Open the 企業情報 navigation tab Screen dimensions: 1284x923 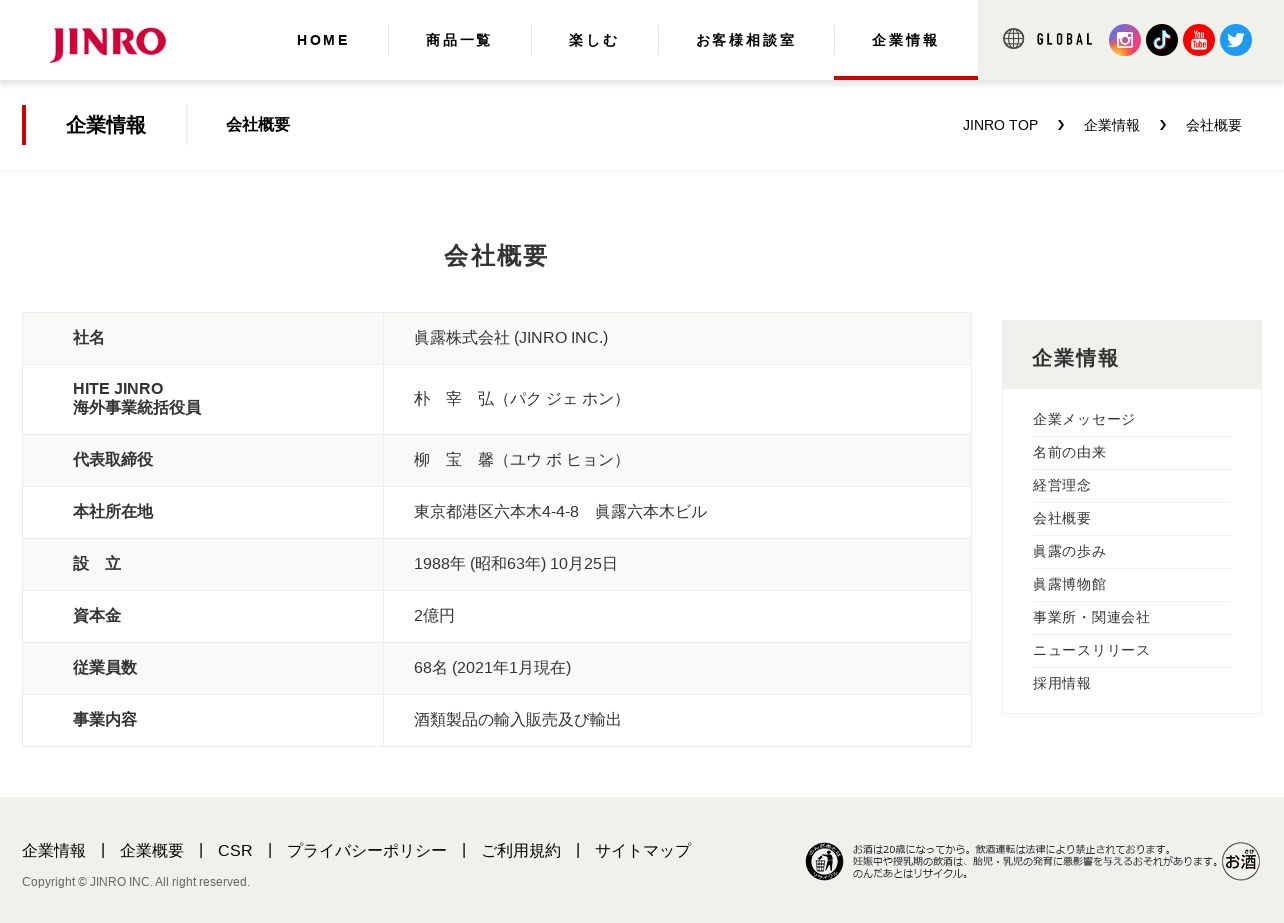coord(906,40)
